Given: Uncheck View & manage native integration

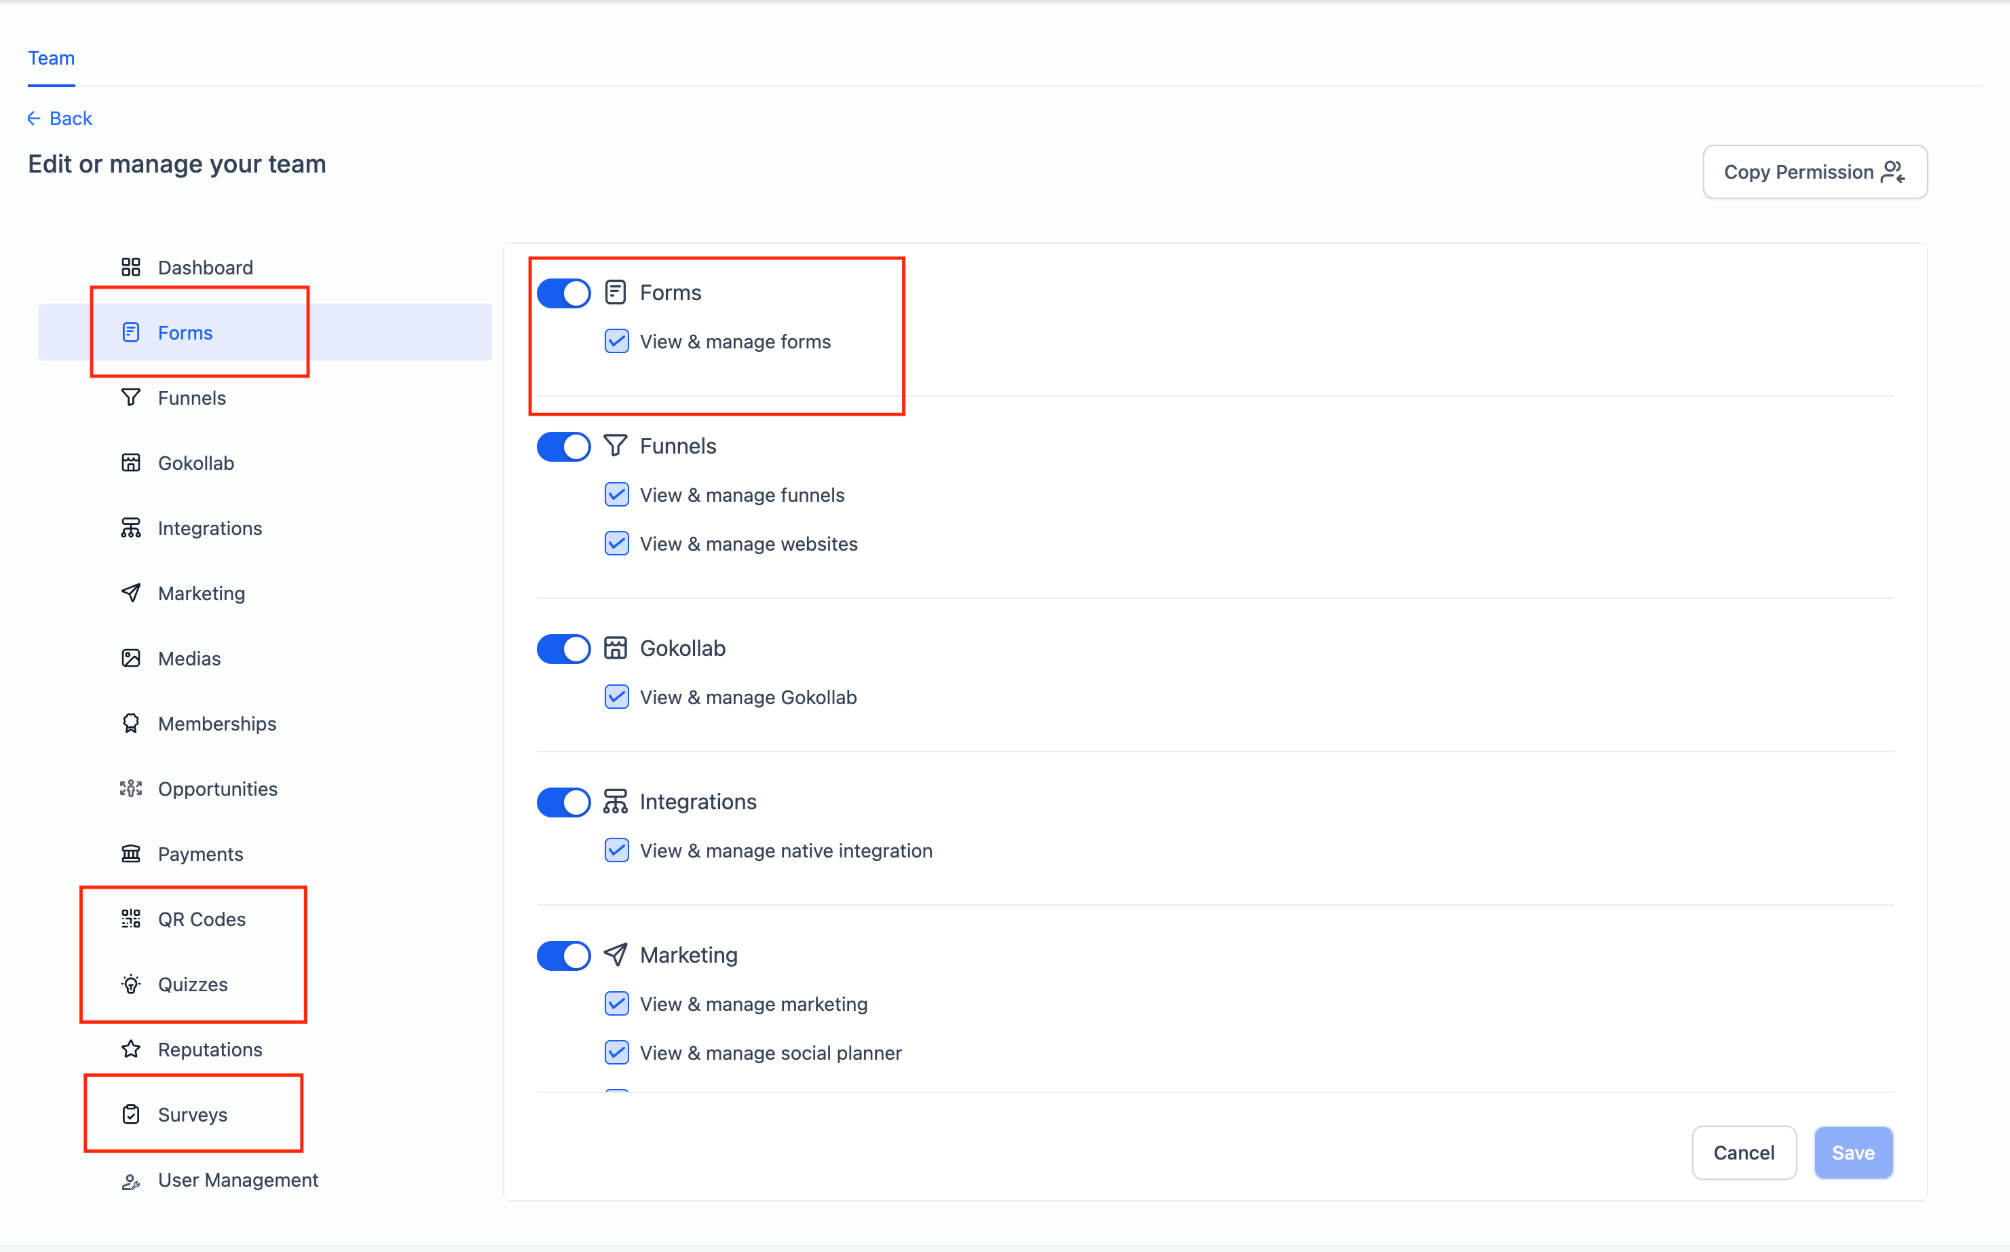Looking at the screenshot, I should click(x=617, y=850).
